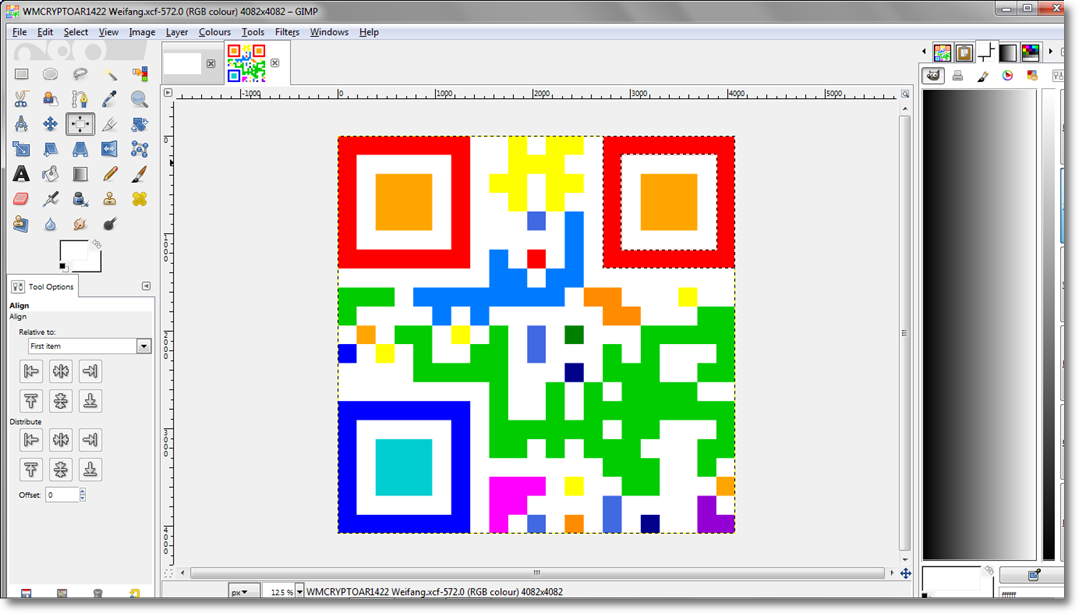Select the Flip tool
The width and height of the screenshot is (1080, 615).
pyautogui.click(x=110, y=149)
